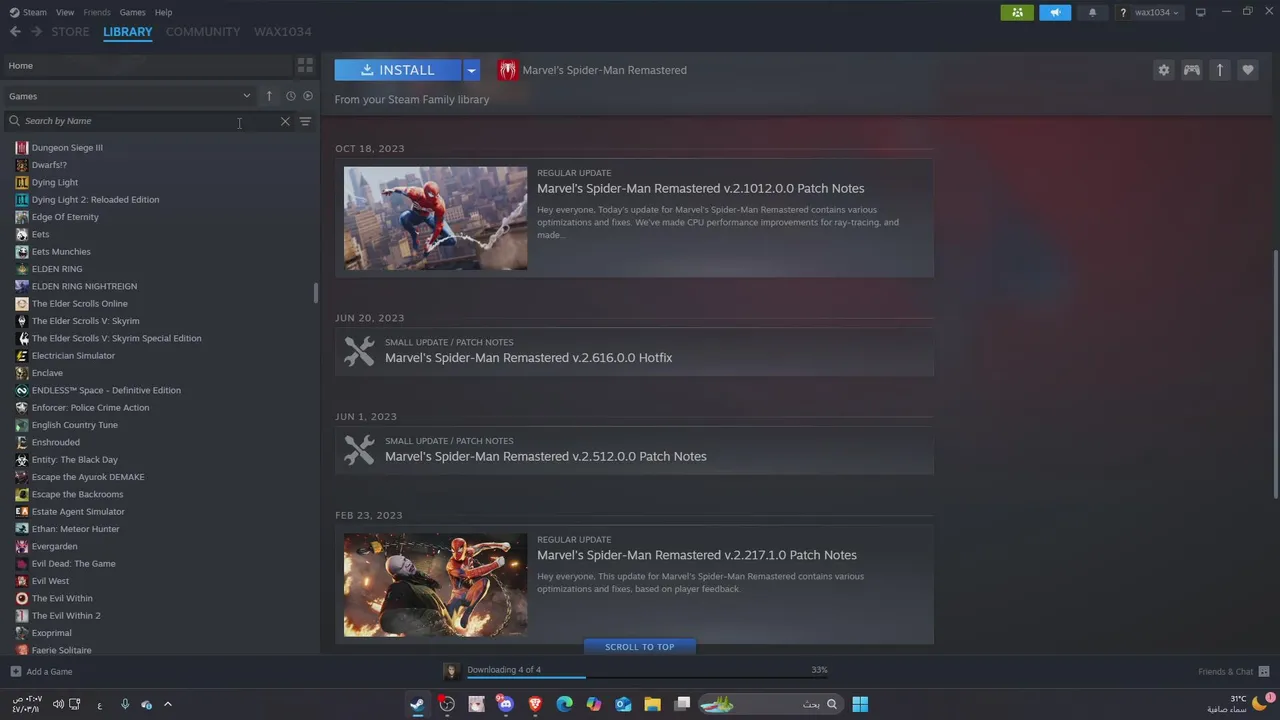Open Discord from the taskbar
Image resolution: width=1280 pixels, height=720 pixels.
pyautogui.click(x=505, y=704)
